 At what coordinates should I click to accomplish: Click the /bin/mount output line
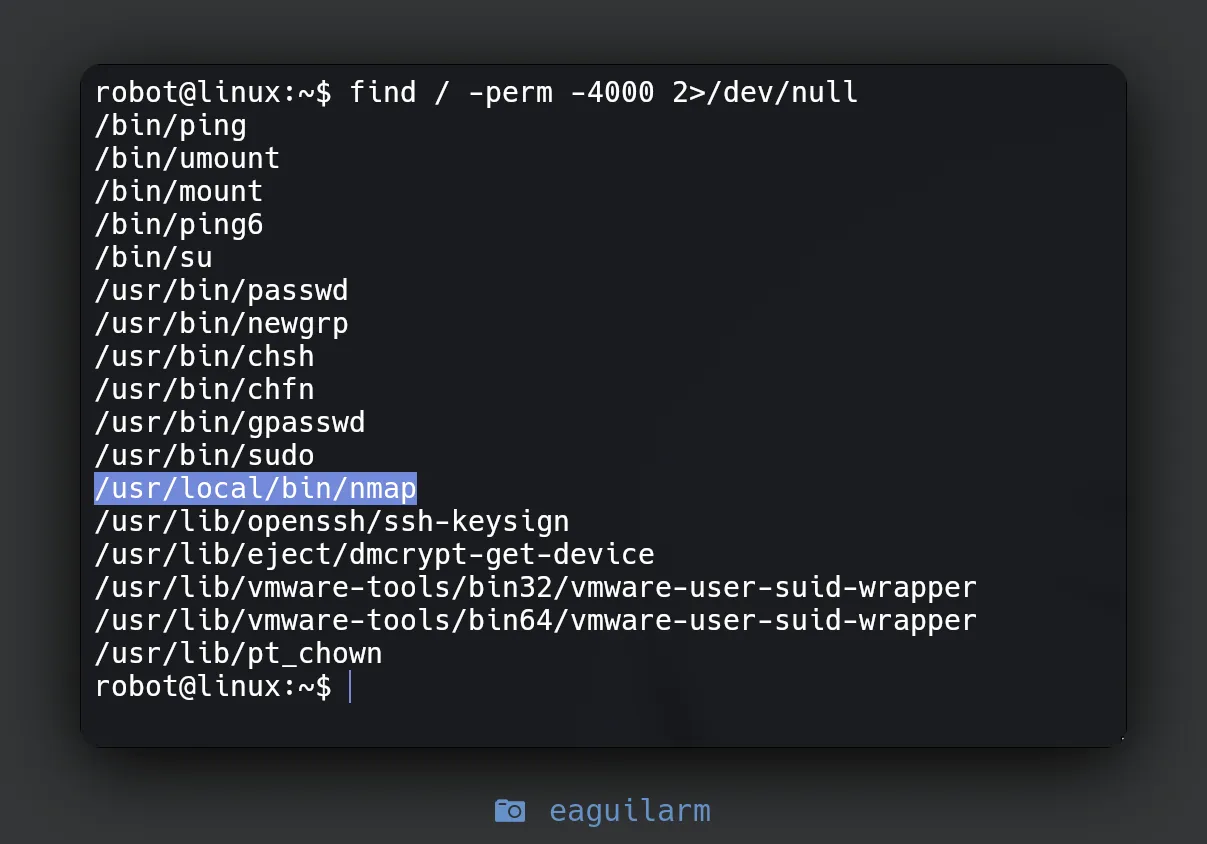[179, 192]
